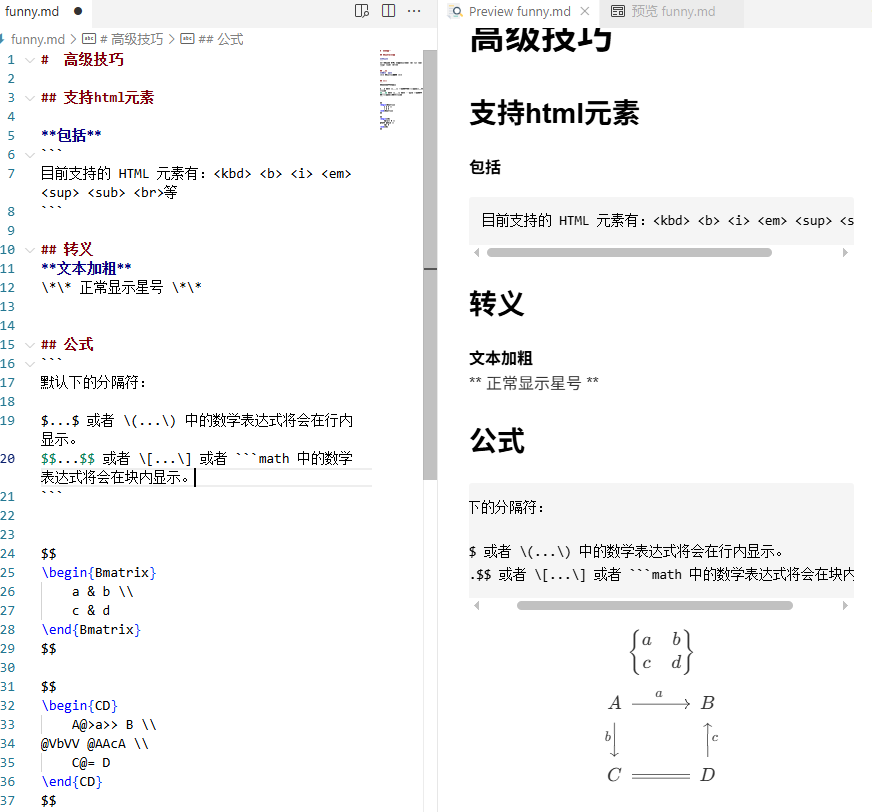
Task: Click the 公式 heading in preview
Action: click(497, 440)
